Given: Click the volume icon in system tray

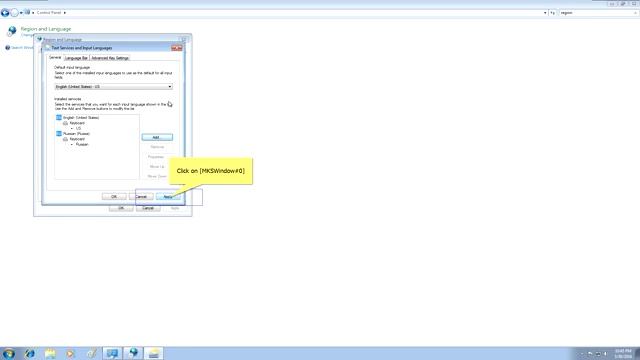Looking at the screenshot, I should (606, 354).
